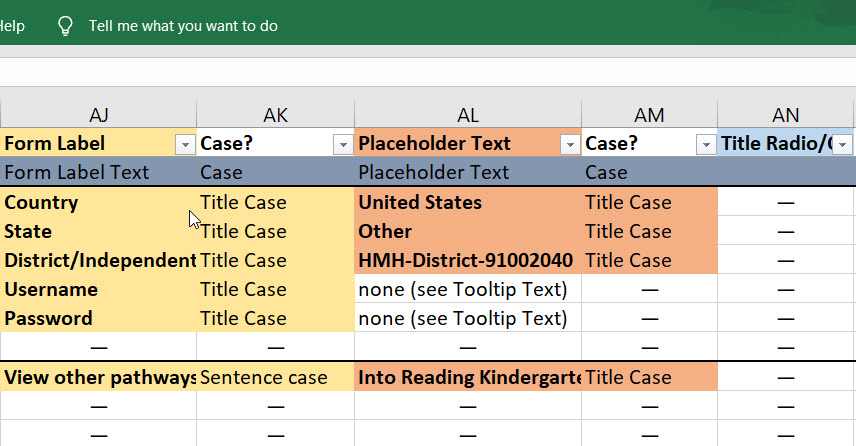Select entire column AM from its header
Viewport: 856px width, 446px height.
(649, 115)
